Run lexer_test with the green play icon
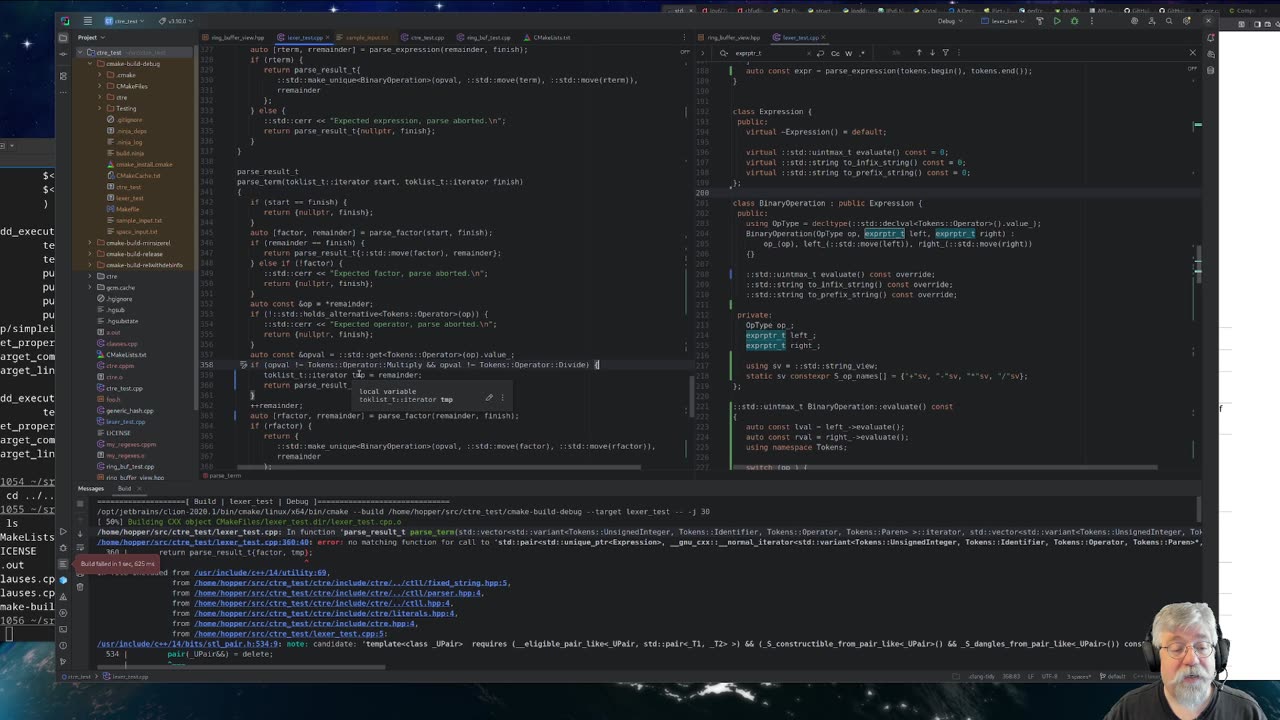 1057,21
